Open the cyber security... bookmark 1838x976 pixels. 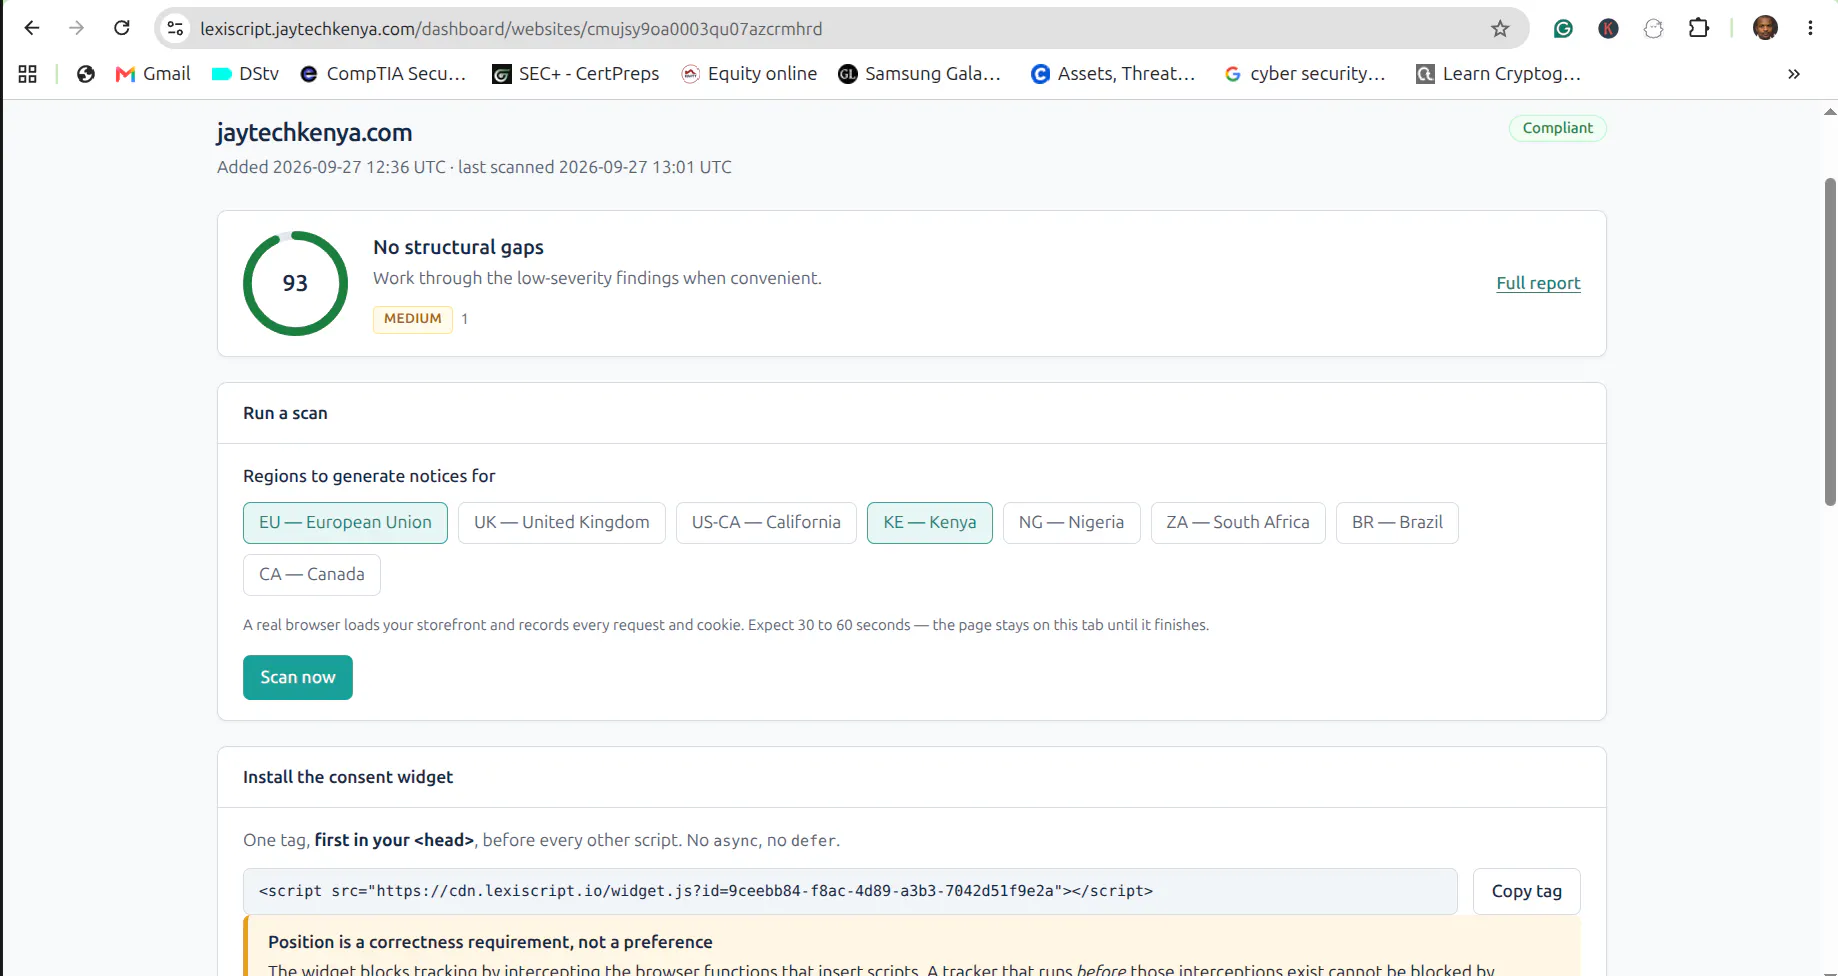click(x=1305, y=74)
